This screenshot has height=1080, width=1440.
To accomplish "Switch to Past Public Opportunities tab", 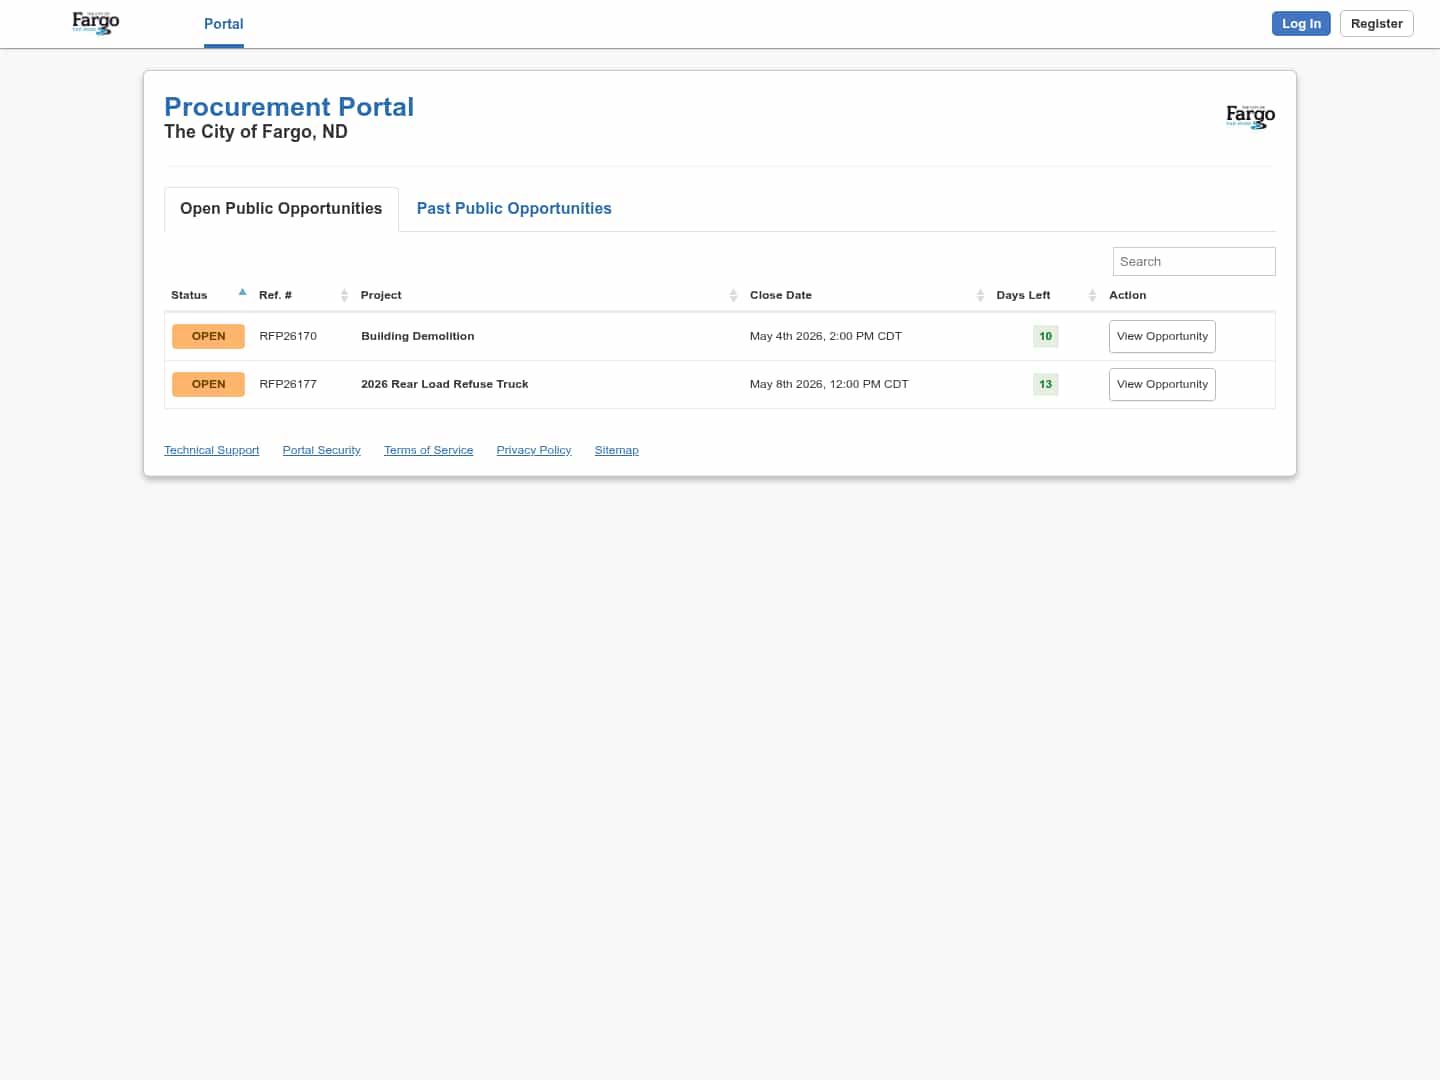I will (514, 209).
